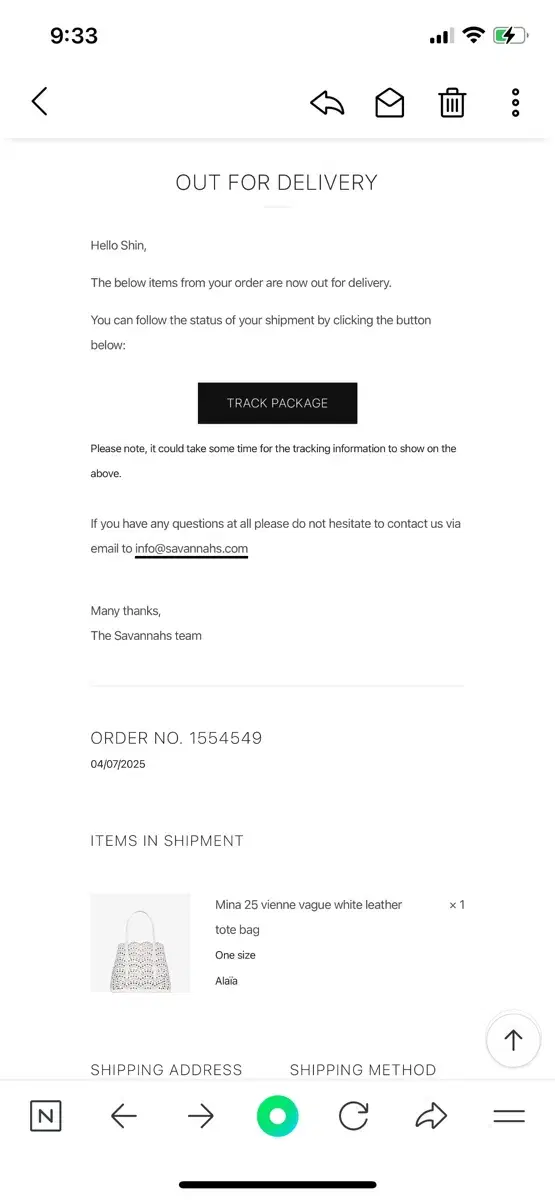Select the Mina 25 tote bag title
Image resolution: width=555 pixels, height=1200 pixels.
309,917
